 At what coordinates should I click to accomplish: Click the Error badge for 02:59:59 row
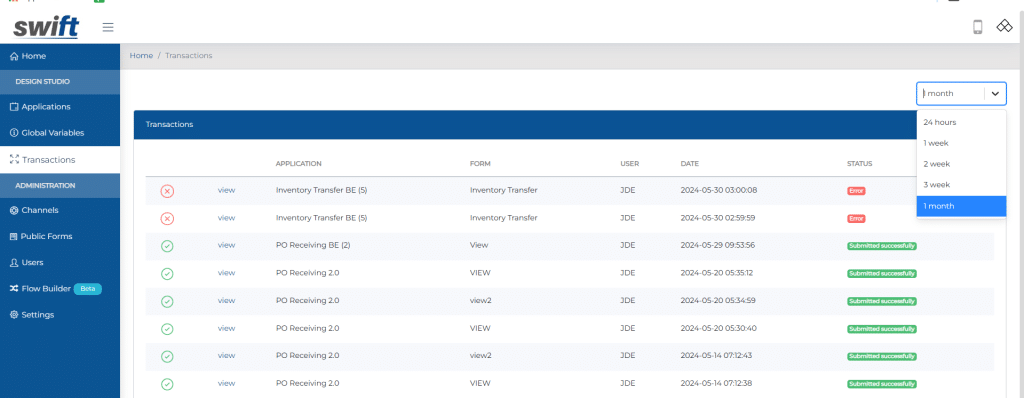(x=856, y=218)
